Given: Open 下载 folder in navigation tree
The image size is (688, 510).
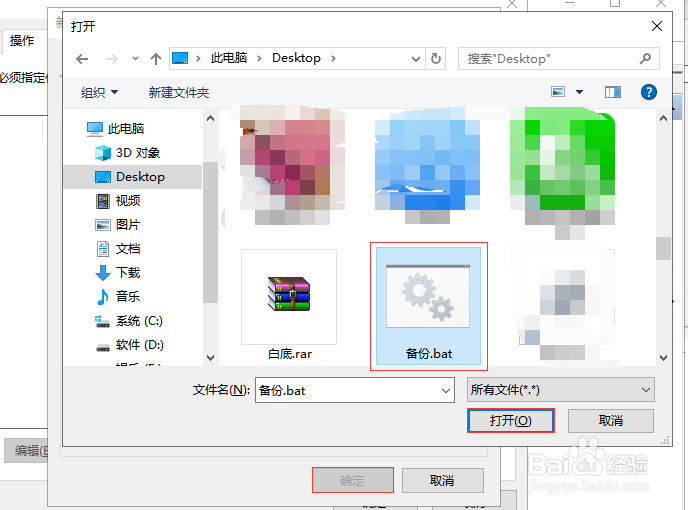Looking at the screenshot, I should pos(118,273).
